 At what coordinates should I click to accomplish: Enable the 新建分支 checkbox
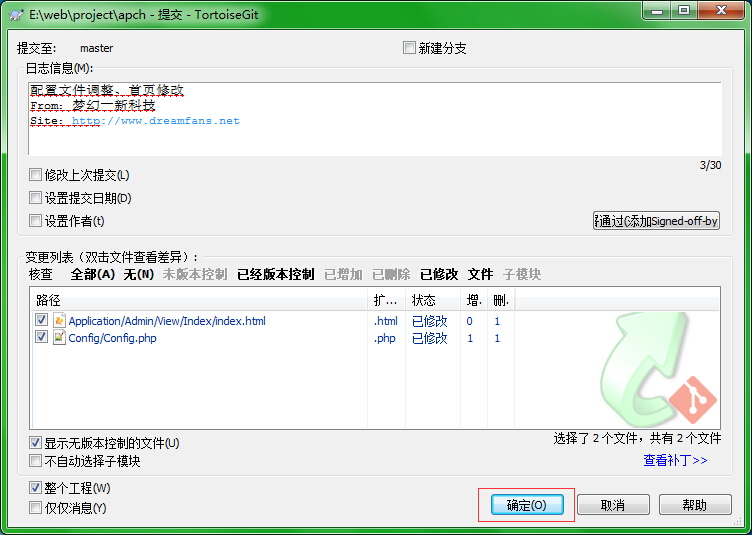(409, 48)
